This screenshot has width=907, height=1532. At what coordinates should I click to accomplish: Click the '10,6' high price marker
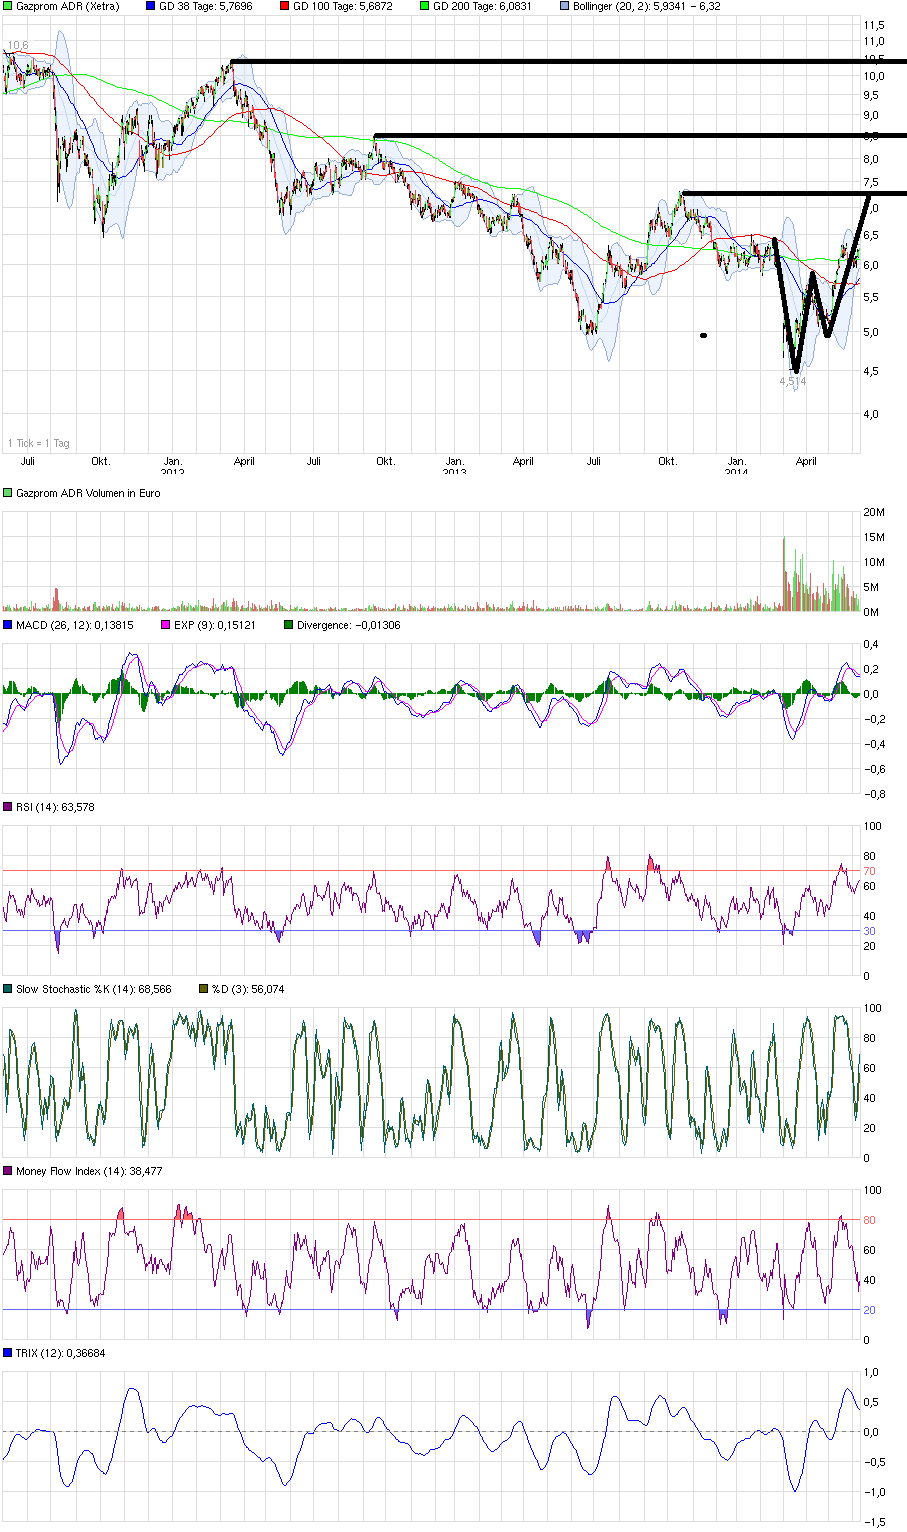pyautogui.click(x=17, y=45)
